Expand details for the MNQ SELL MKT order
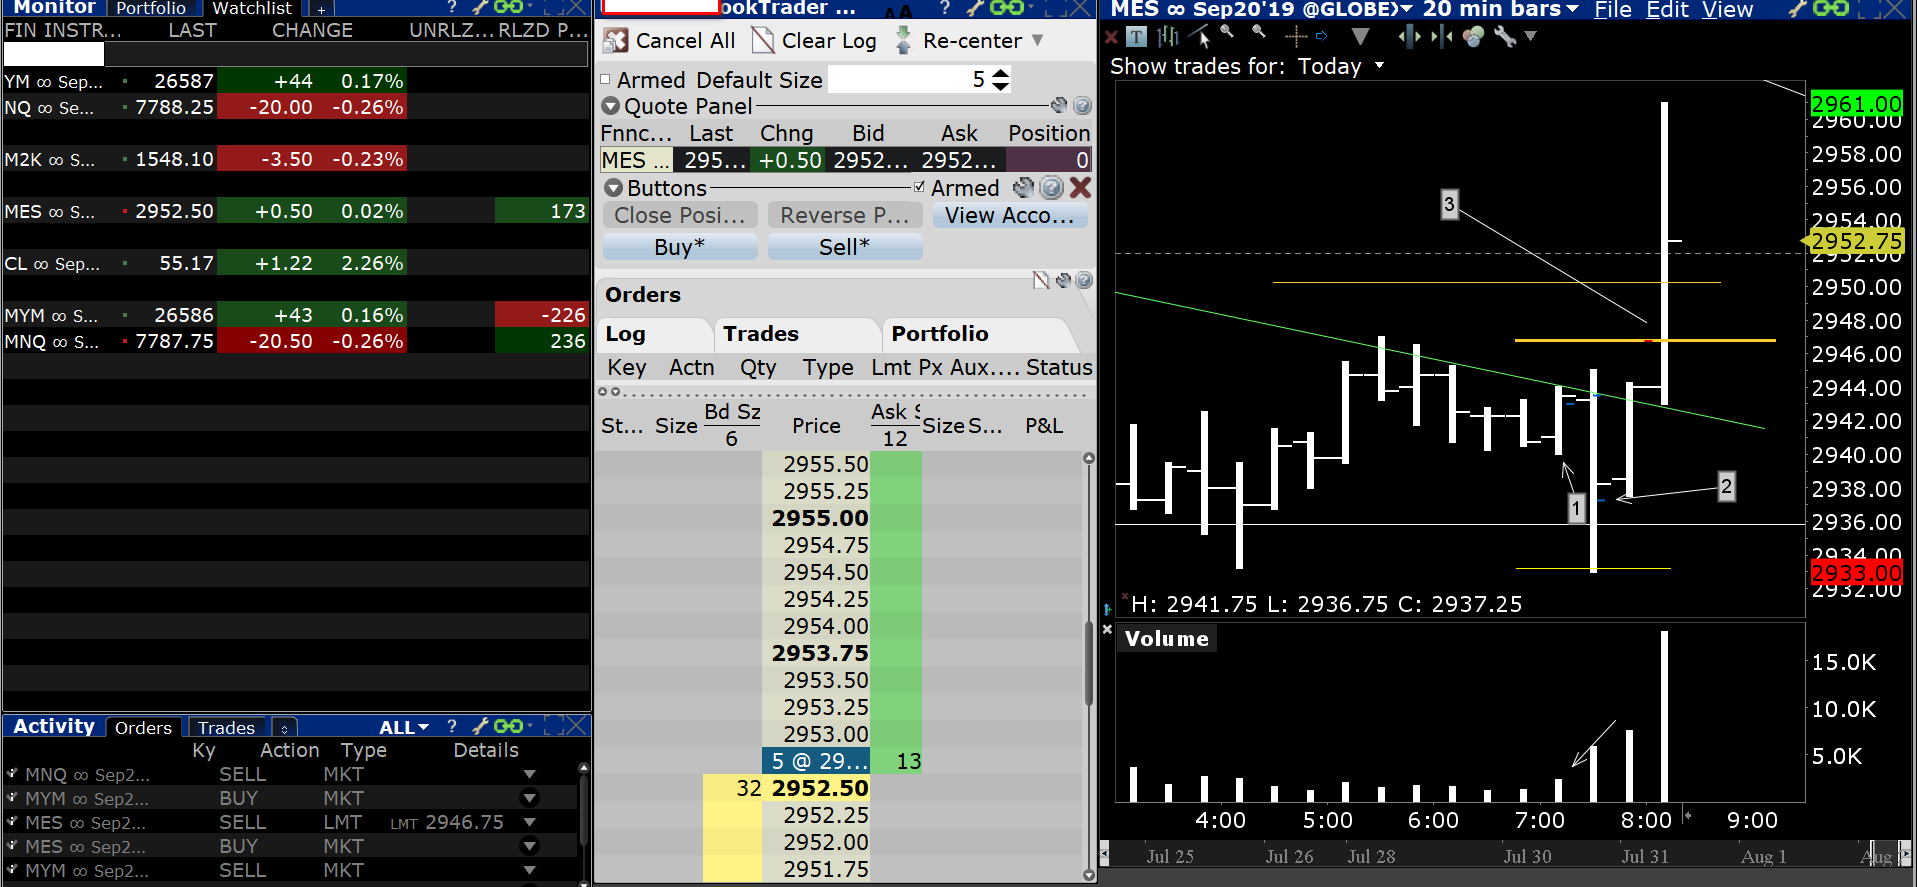This screenshot has height=887, width=1917. [529, 774]
